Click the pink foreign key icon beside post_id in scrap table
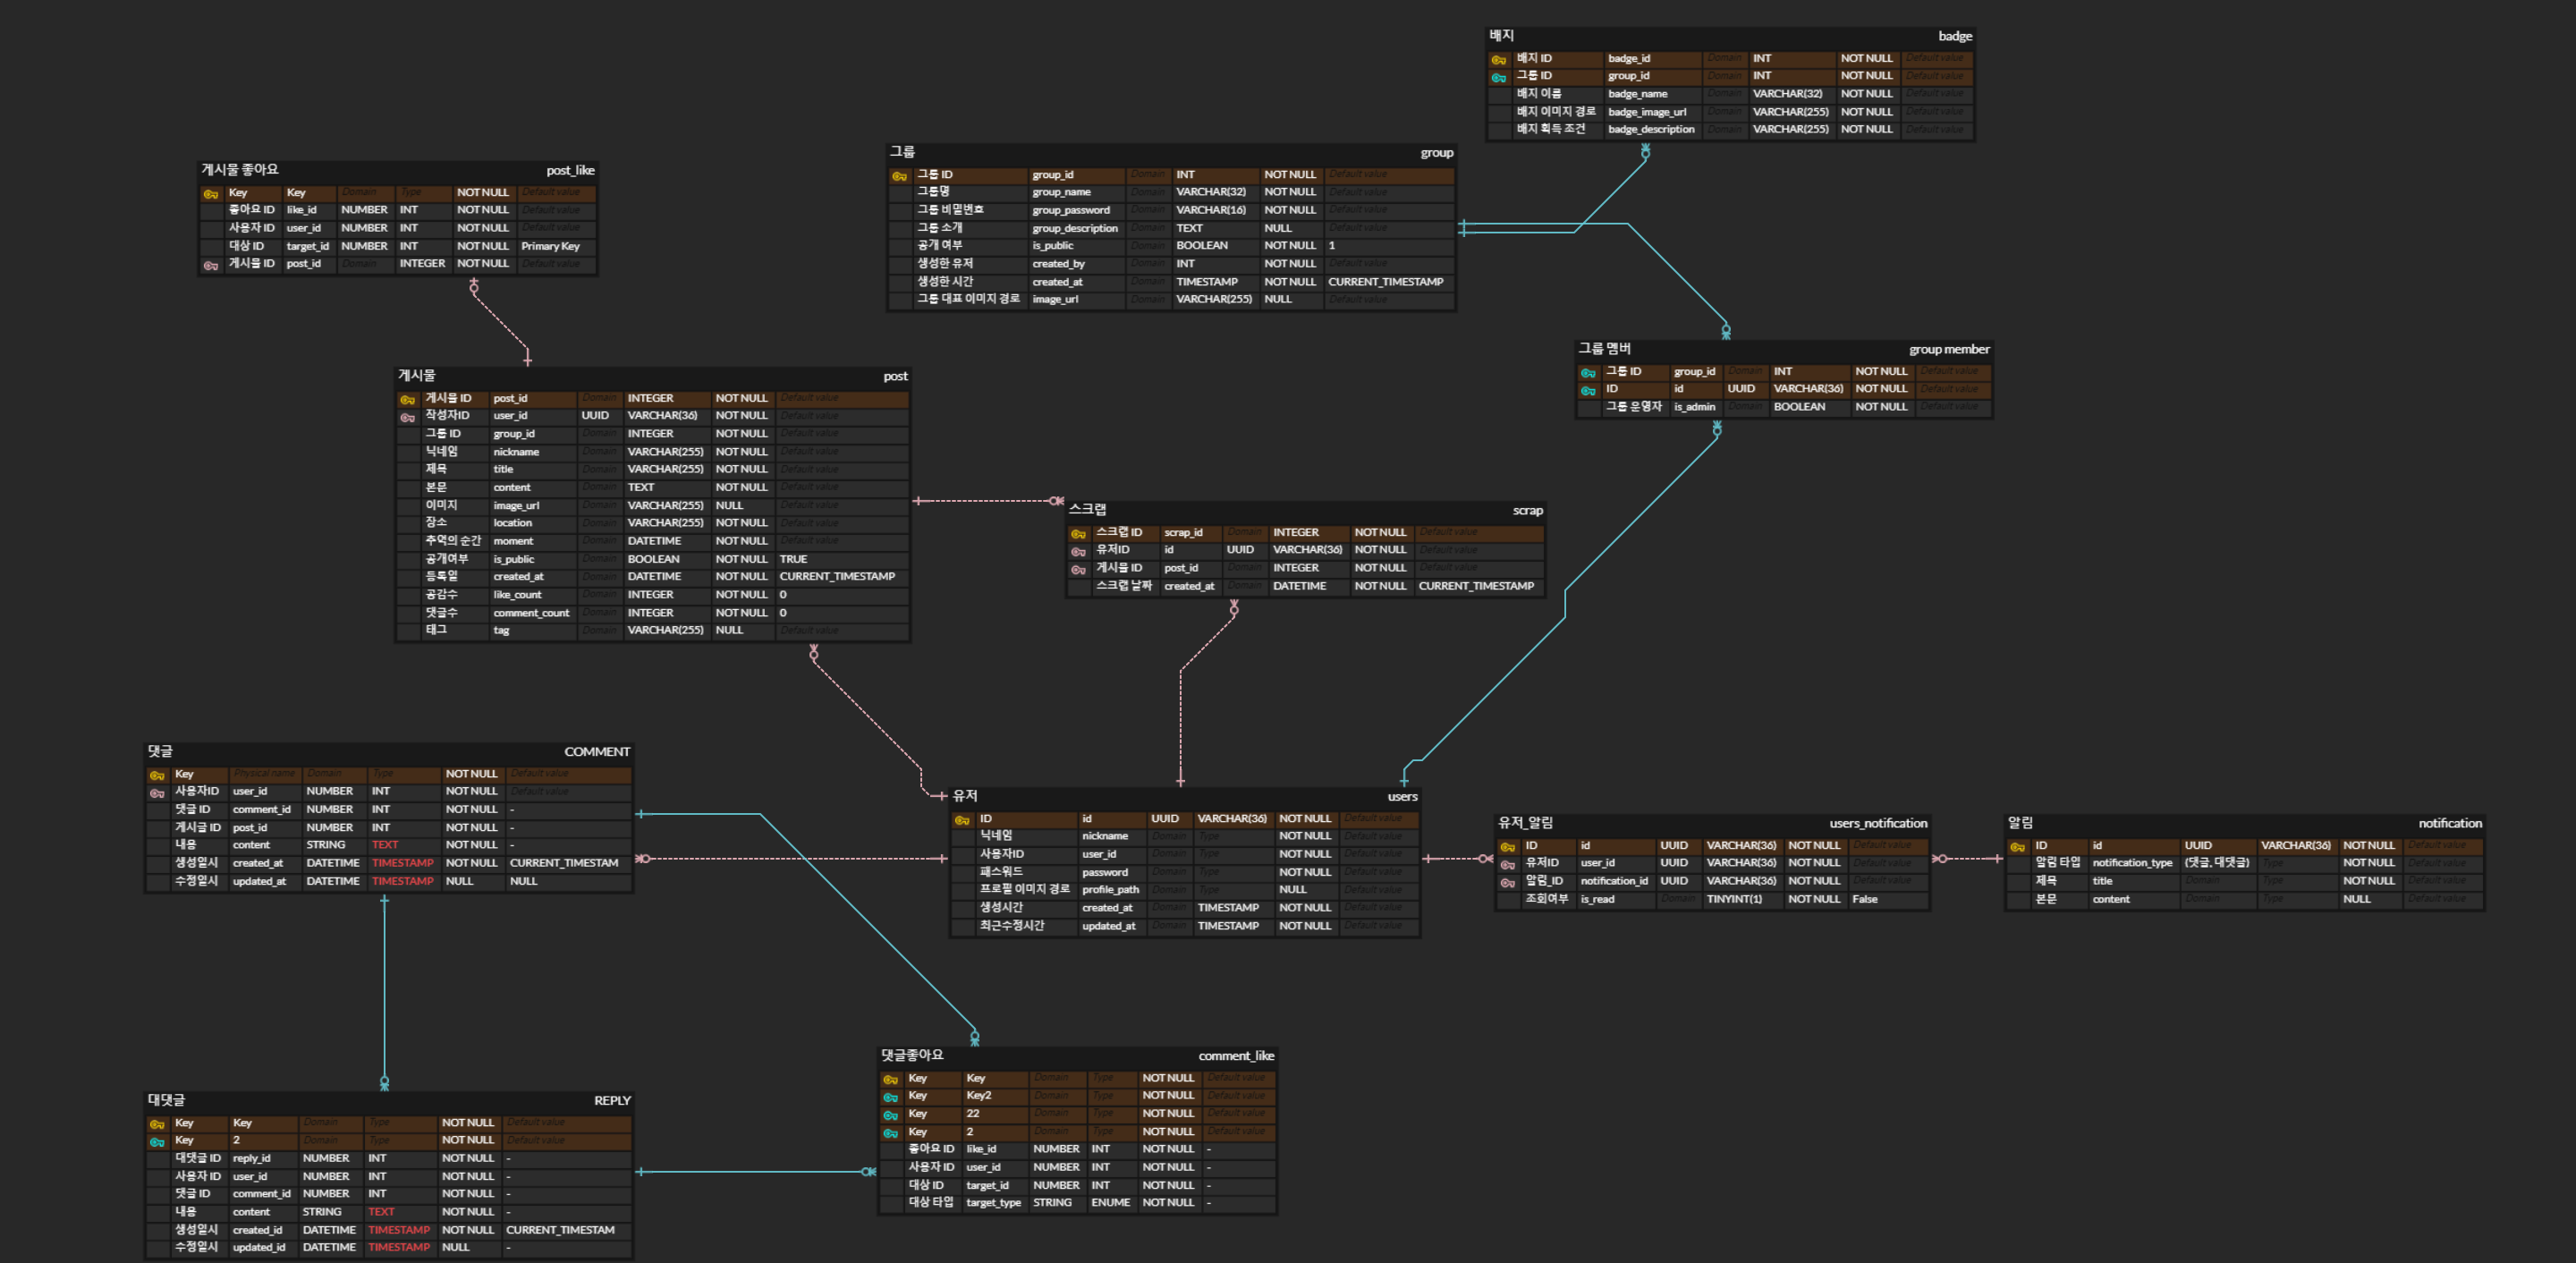Viewport: 2576px width, 1263px height. pyautogui.click(x=1078, y=569)
